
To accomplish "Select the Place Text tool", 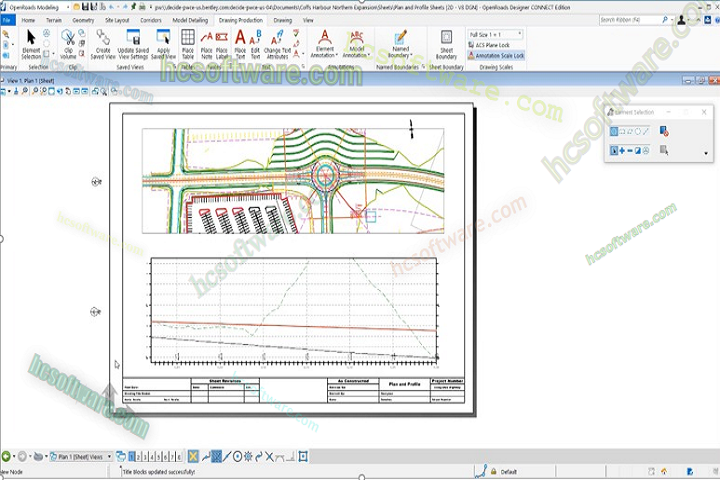I will point(240,44).
